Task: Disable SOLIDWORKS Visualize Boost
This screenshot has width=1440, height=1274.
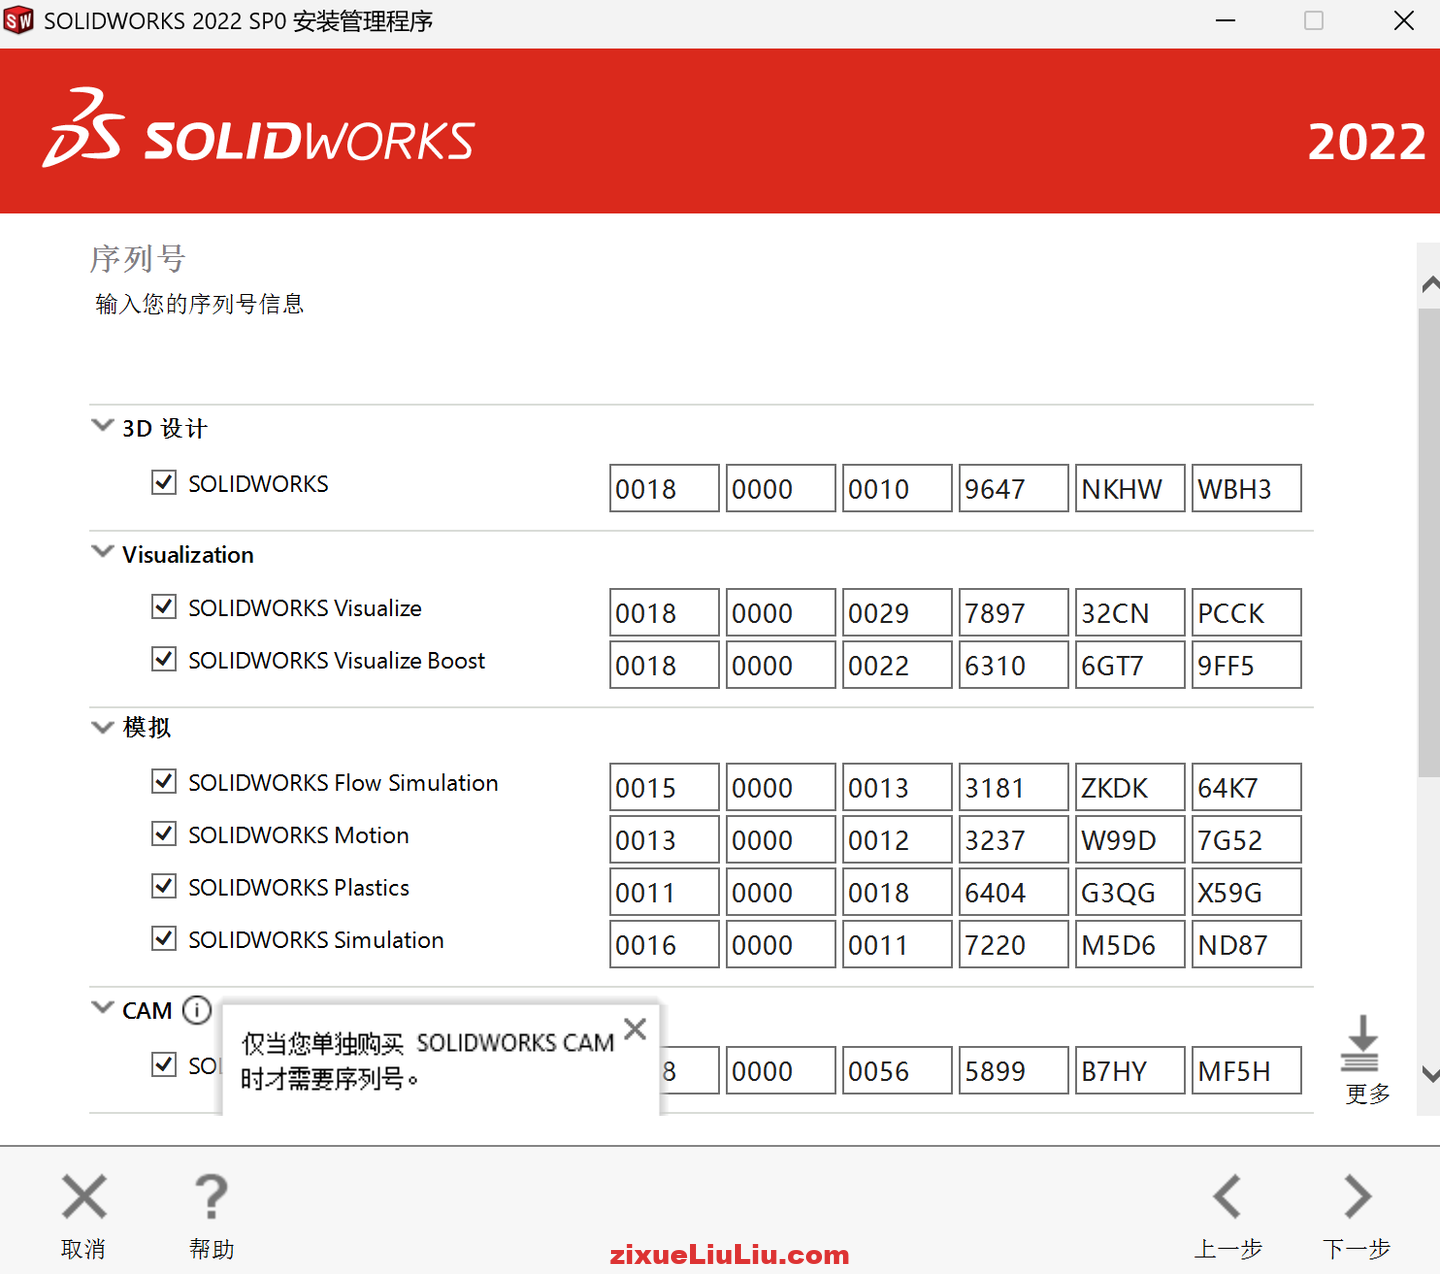Action: point(163,659)
